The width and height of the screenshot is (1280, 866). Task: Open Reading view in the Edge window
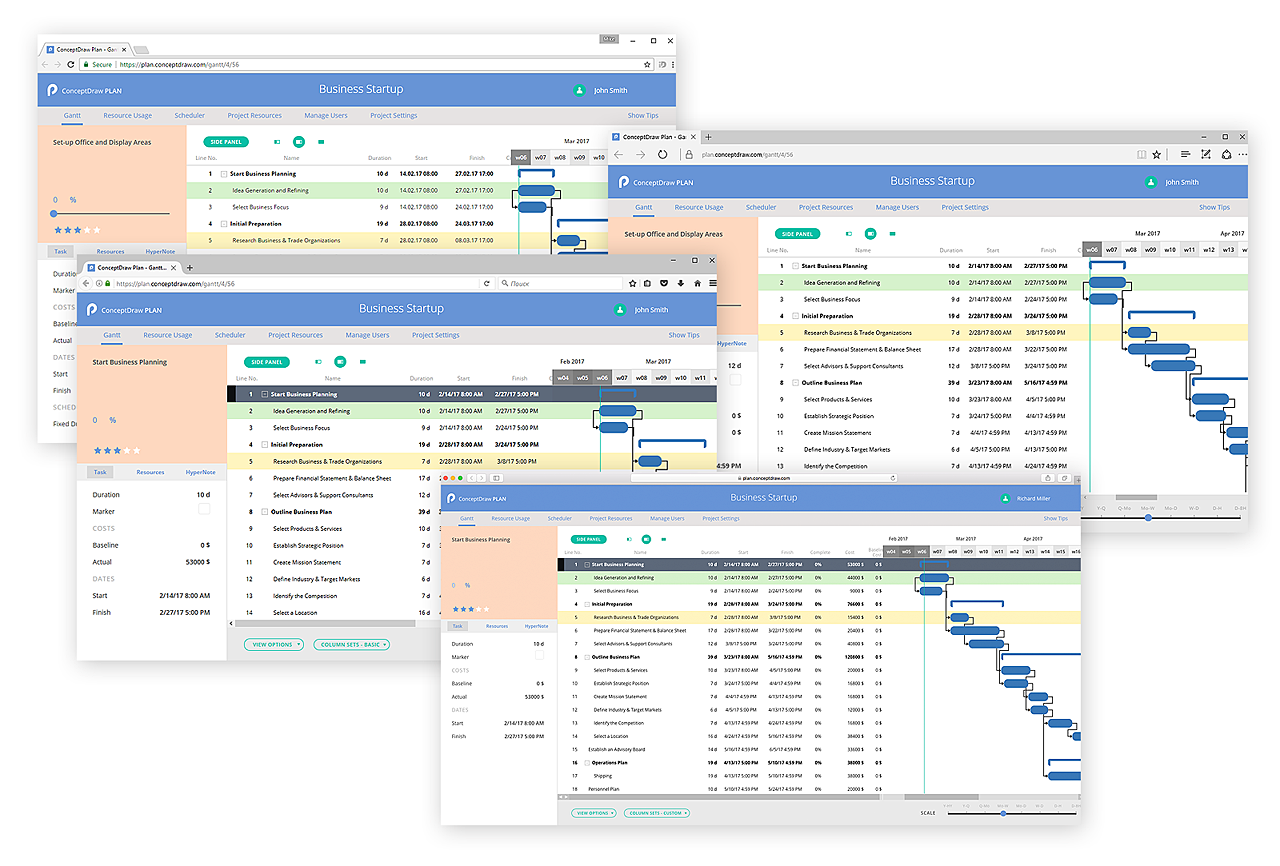click(1141, 155)
